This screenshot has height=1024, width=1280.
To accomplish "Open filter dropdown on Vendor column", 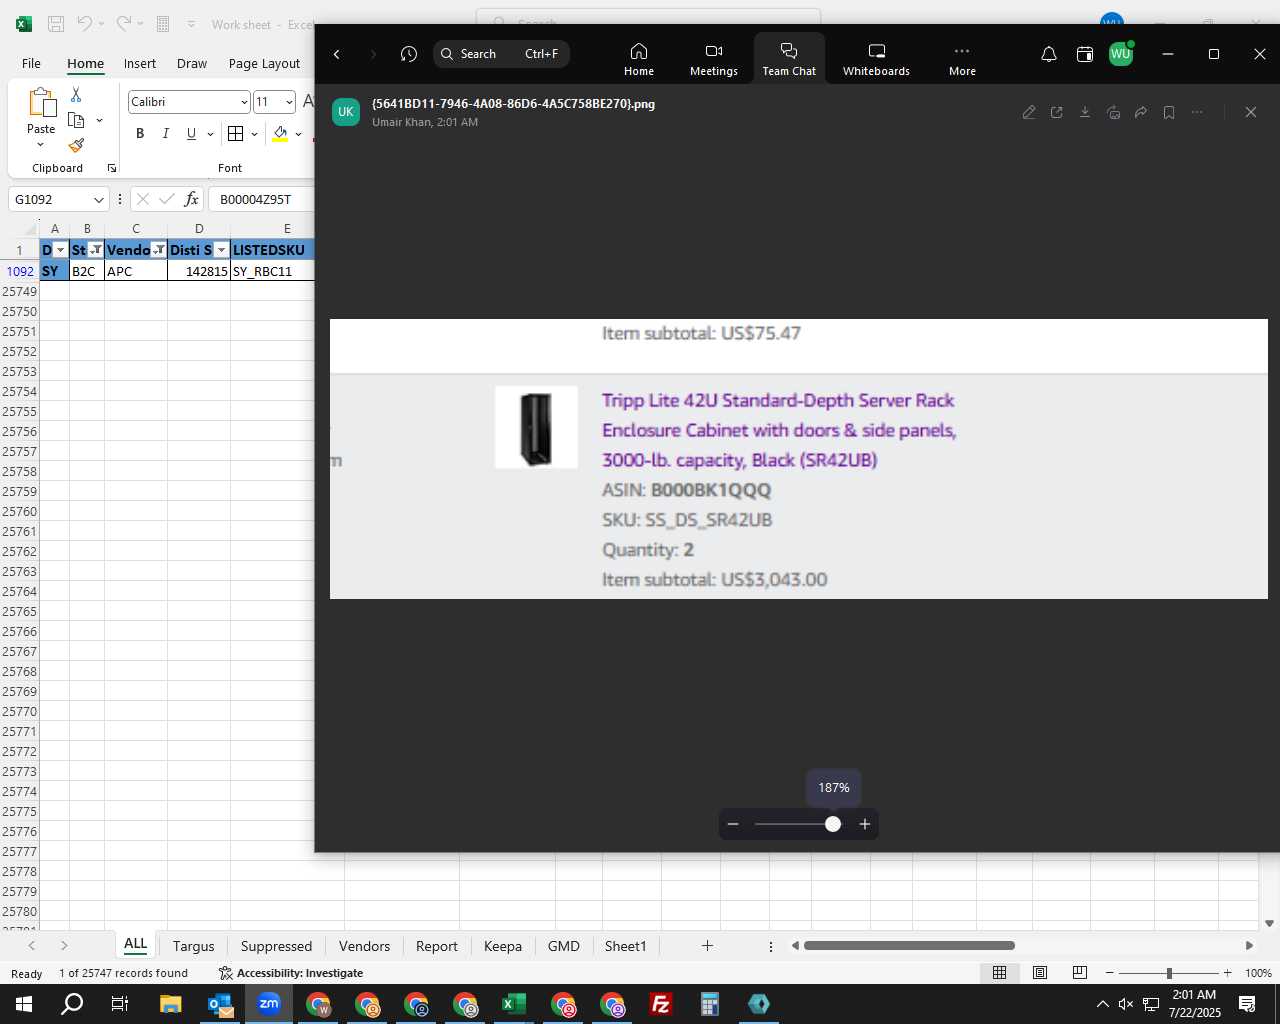I will pos(158,250).
